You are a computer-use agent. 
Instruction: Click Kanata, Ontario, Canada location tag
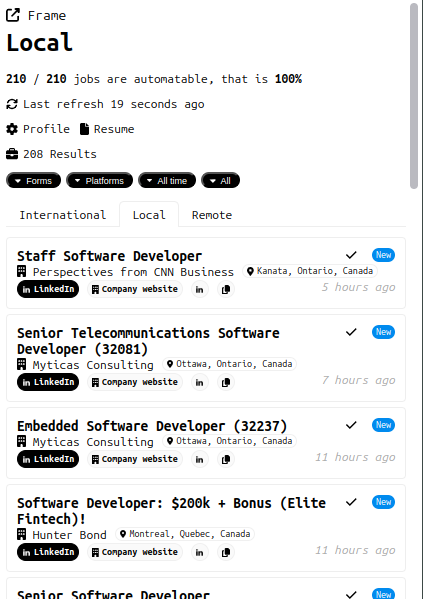(x=310, y=271)
